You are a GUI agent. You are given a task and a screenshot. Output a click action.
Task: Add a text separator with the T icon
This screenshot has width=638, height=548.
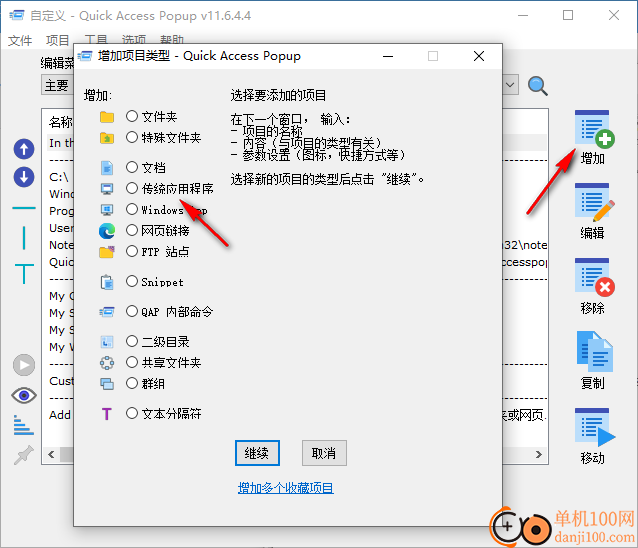point(24,273)
